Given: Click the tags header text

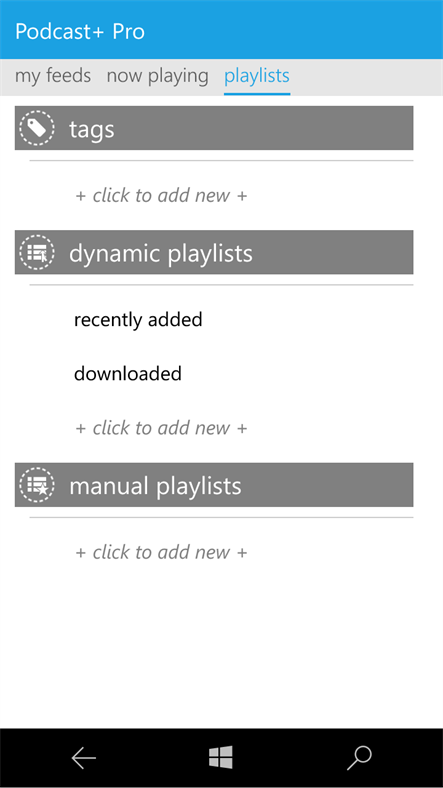Looking at the screenshot, I should (x=92, y=130).
